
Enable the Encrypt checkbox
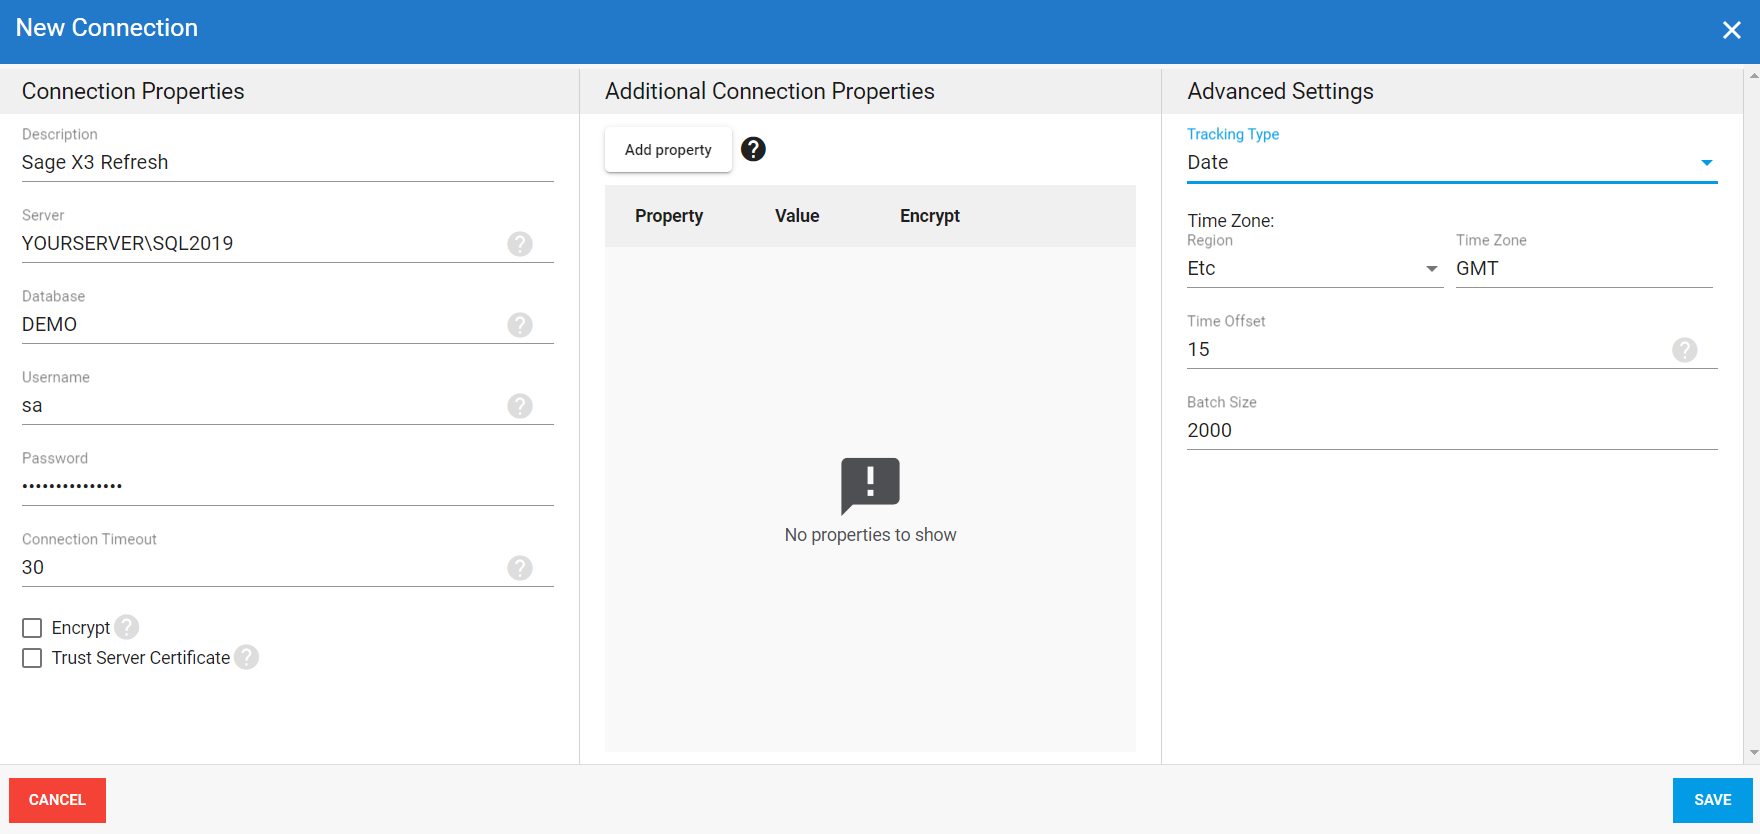[x=32, y=628]
